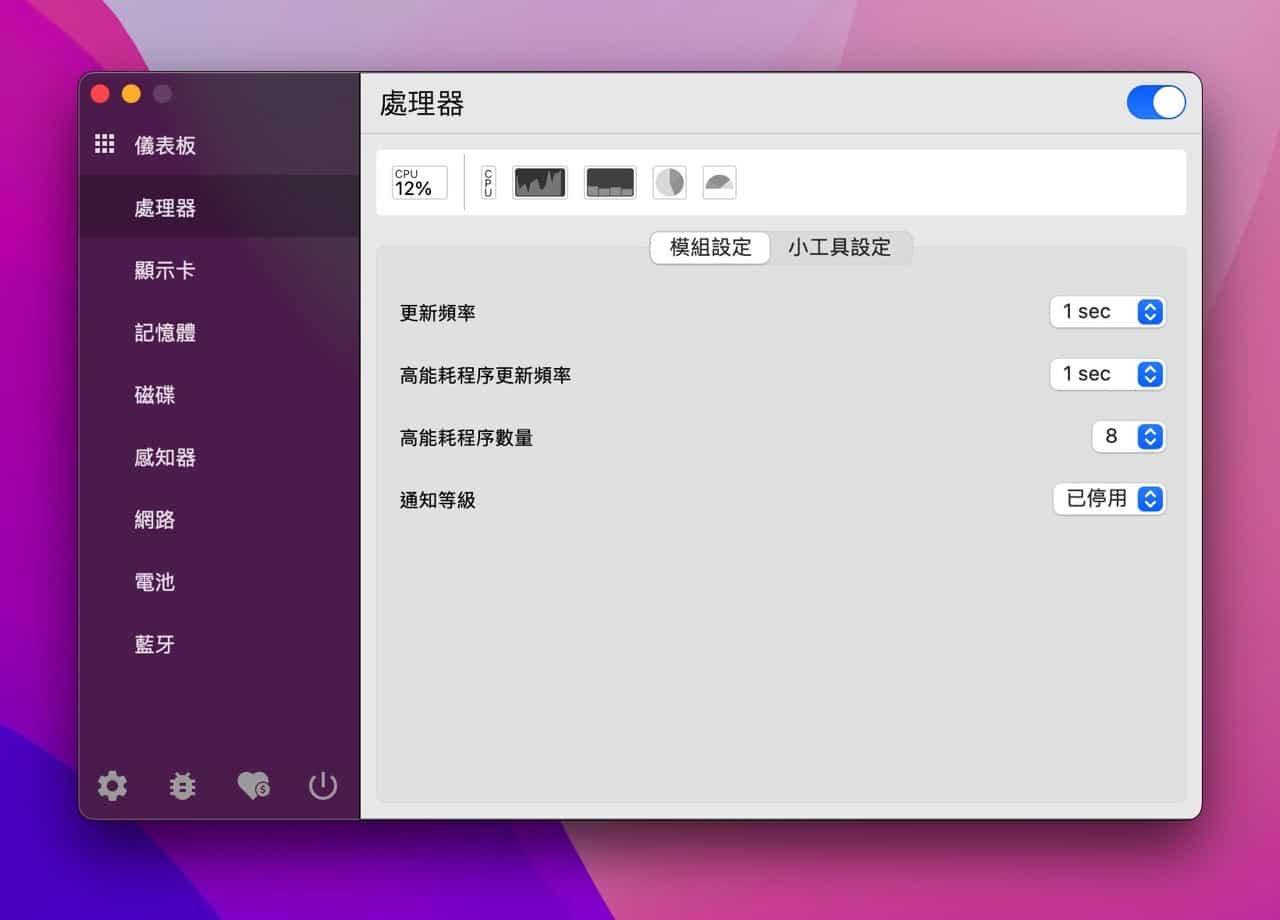Screen dimensions: 1280x920
Task: Switch to the 模組設定 tab
Action: coord(710,248)
